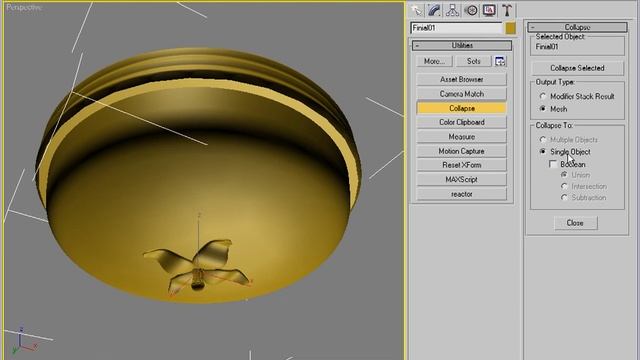Viewport: 640px width, 360px height.
Task: Open the Measure utility
Action: point(462,137)
